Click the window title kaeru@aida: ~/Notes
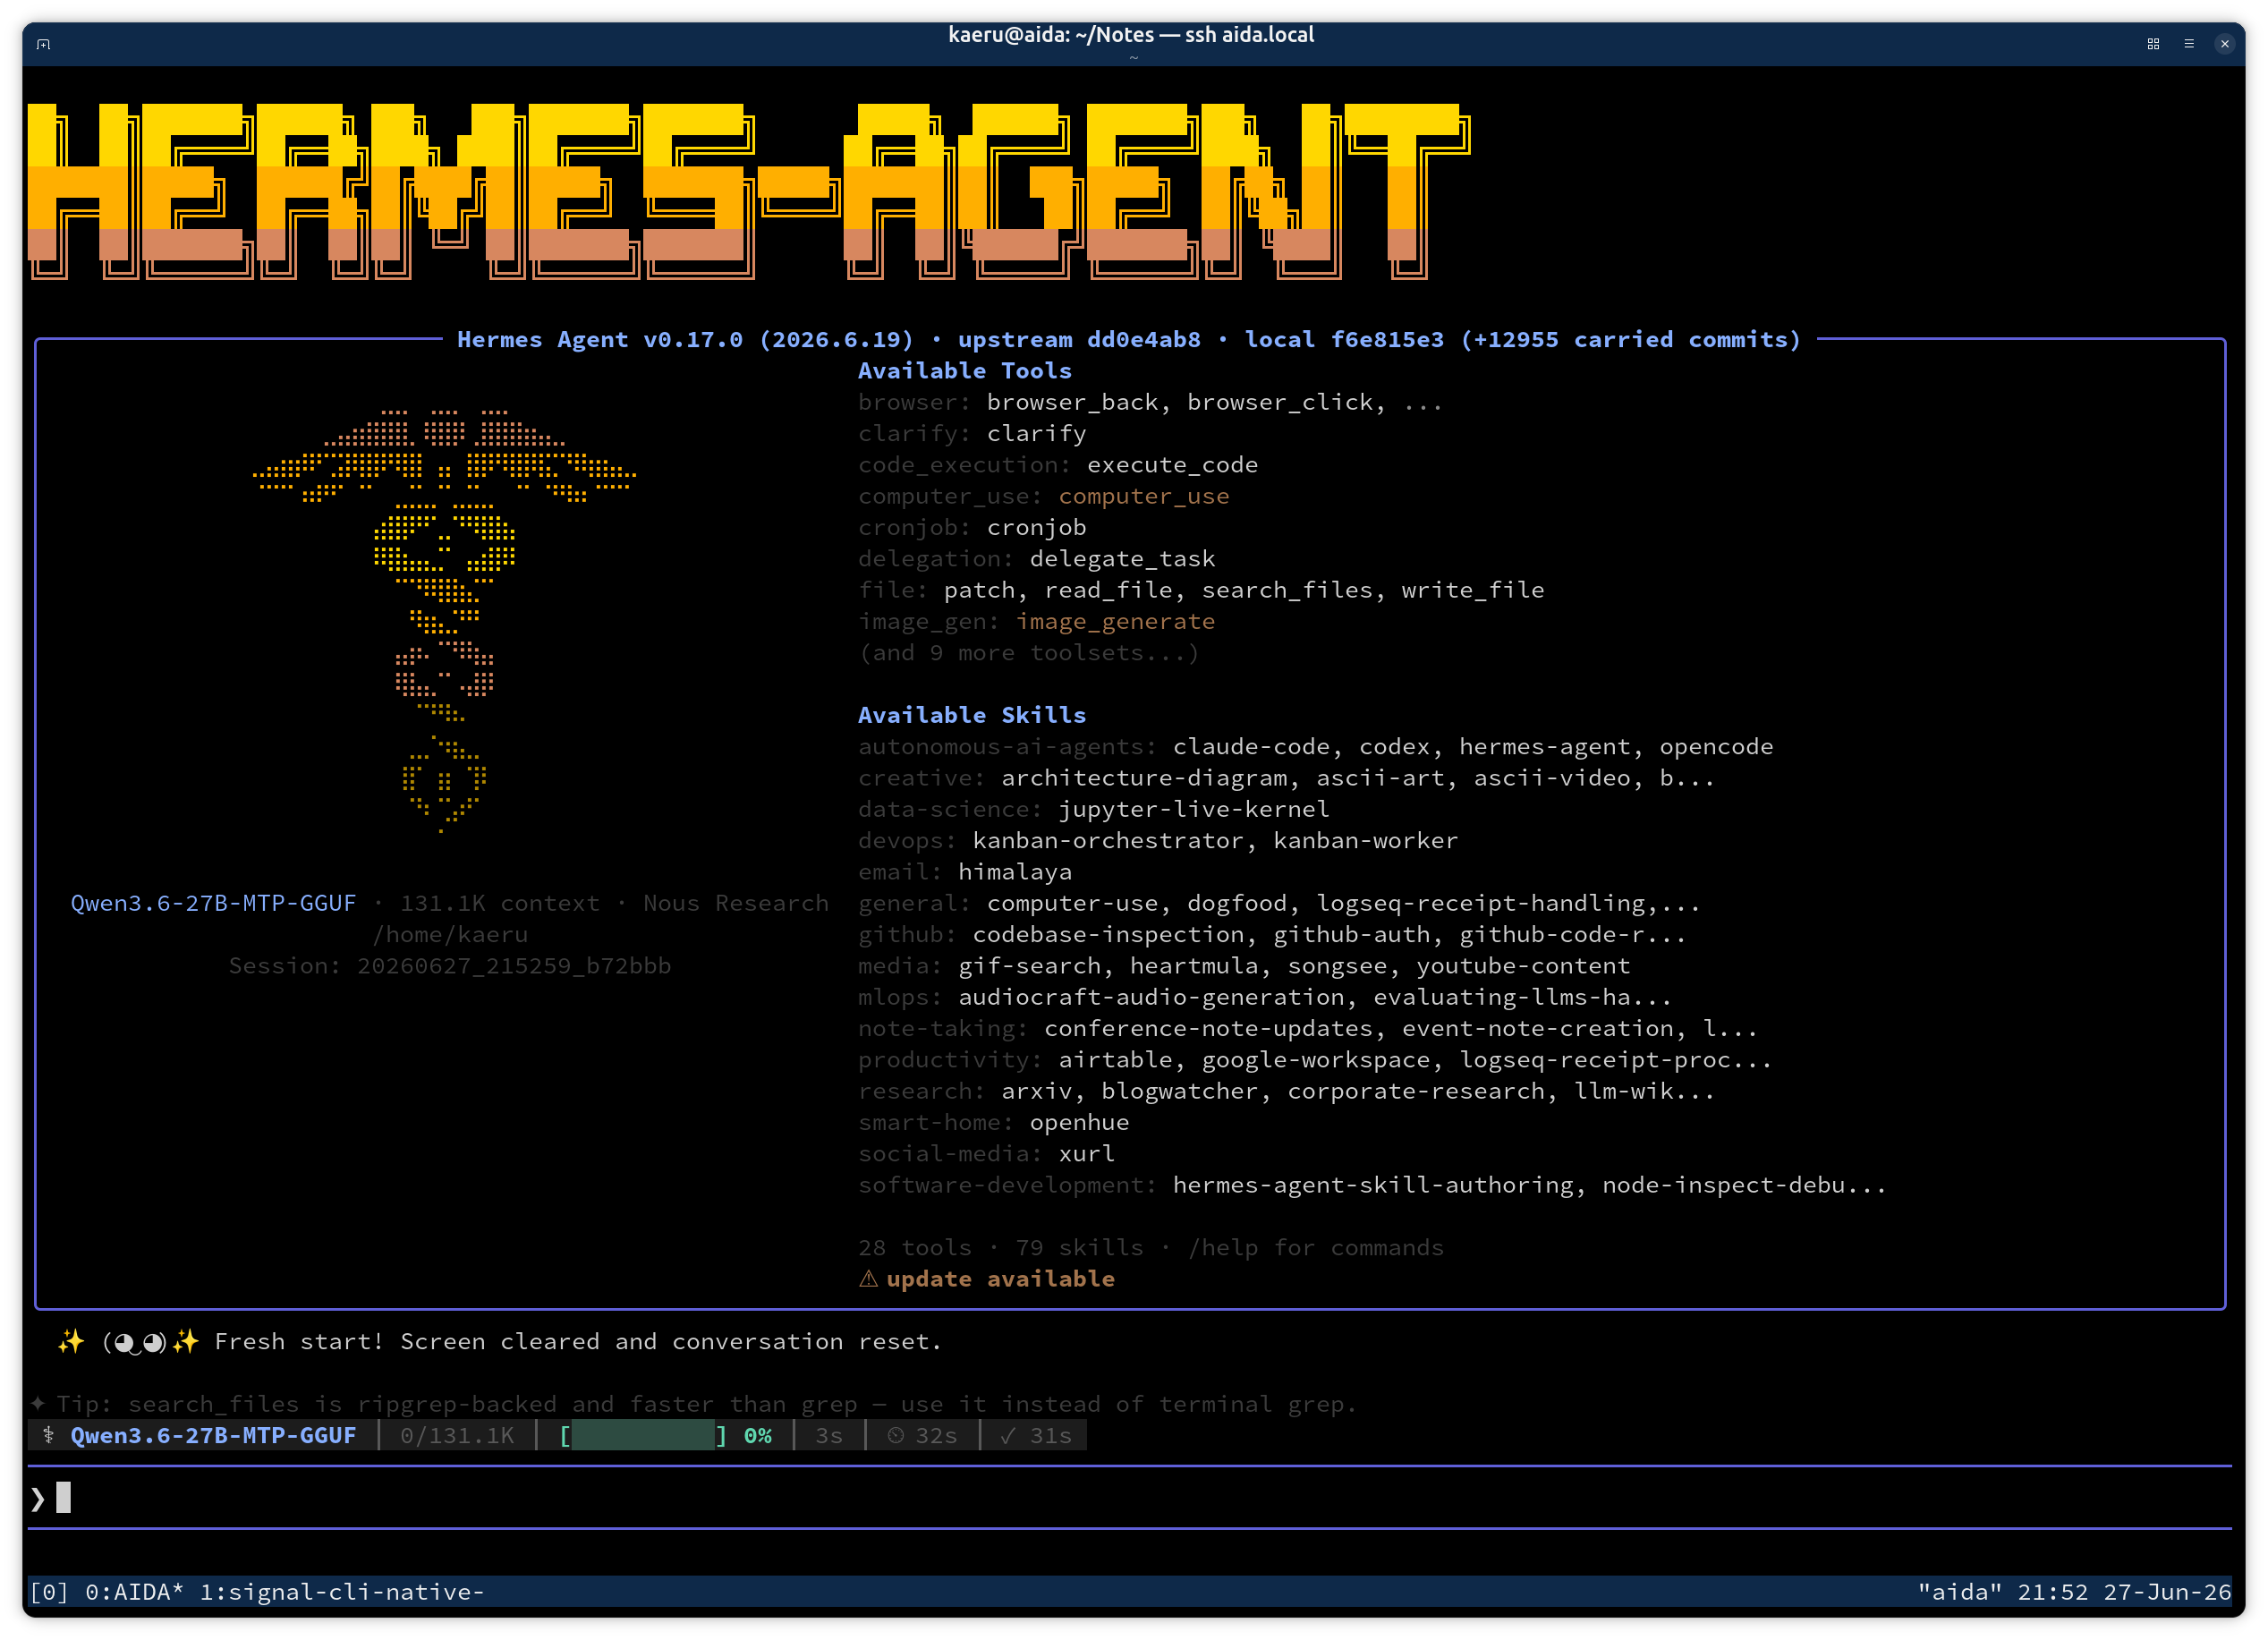This screenshot has height=1640, width=2268. point(1131,35)
